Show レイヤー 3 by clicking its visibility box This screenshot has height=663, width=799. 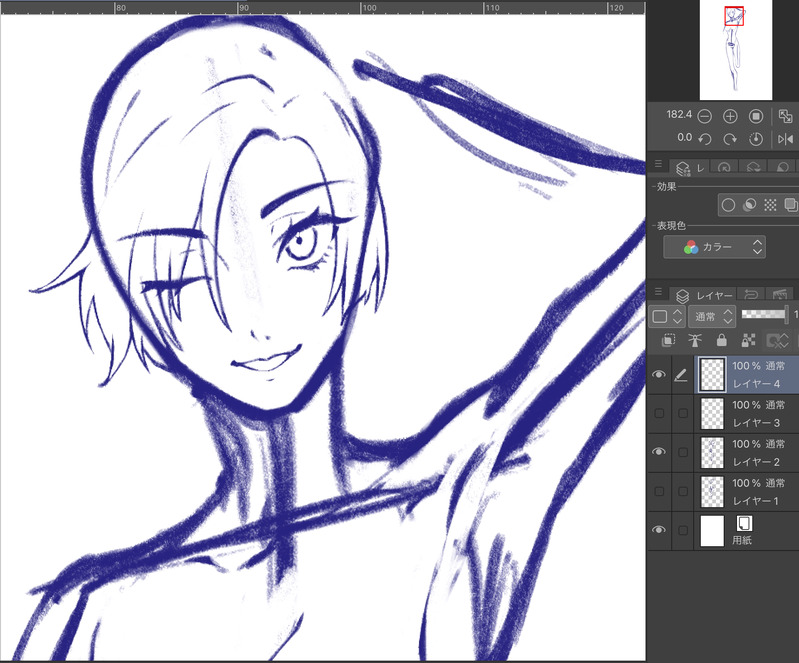click(x=659, y=413)
